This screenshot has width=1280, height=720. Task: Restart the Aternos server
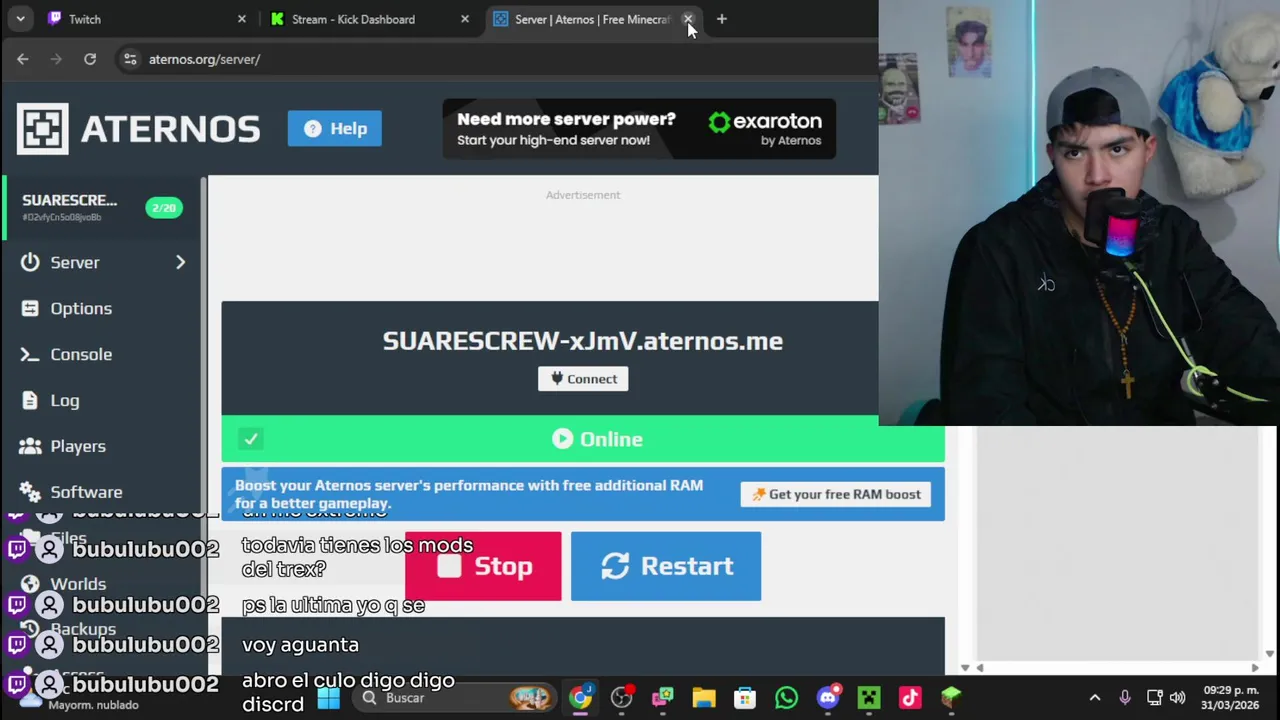click(666, 566)
